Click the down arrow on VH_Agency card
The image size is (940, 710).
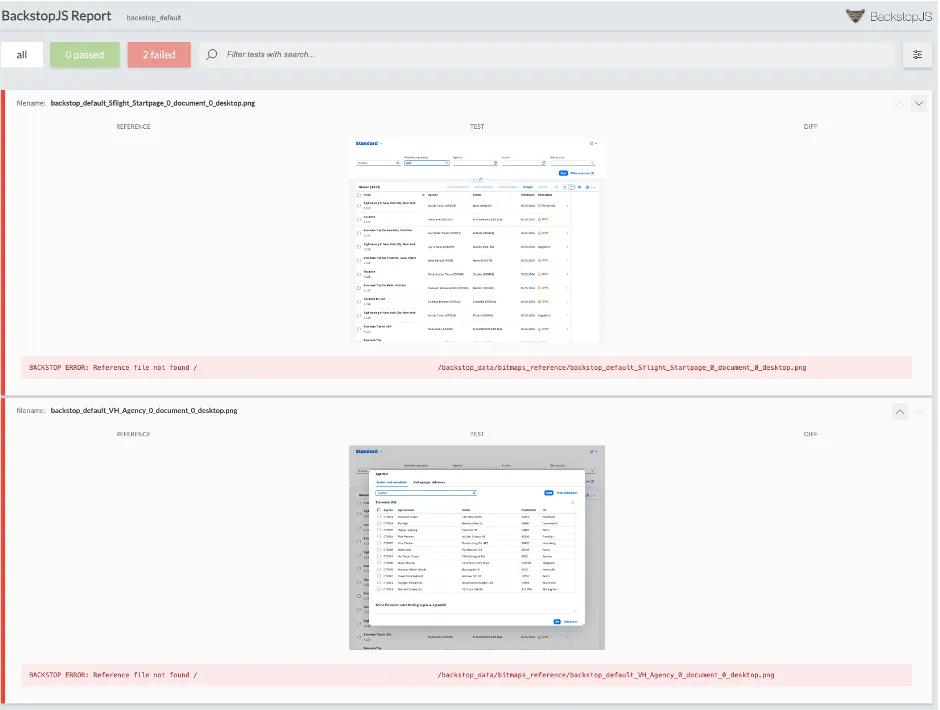pyautogui.click(x=919, y=411)
